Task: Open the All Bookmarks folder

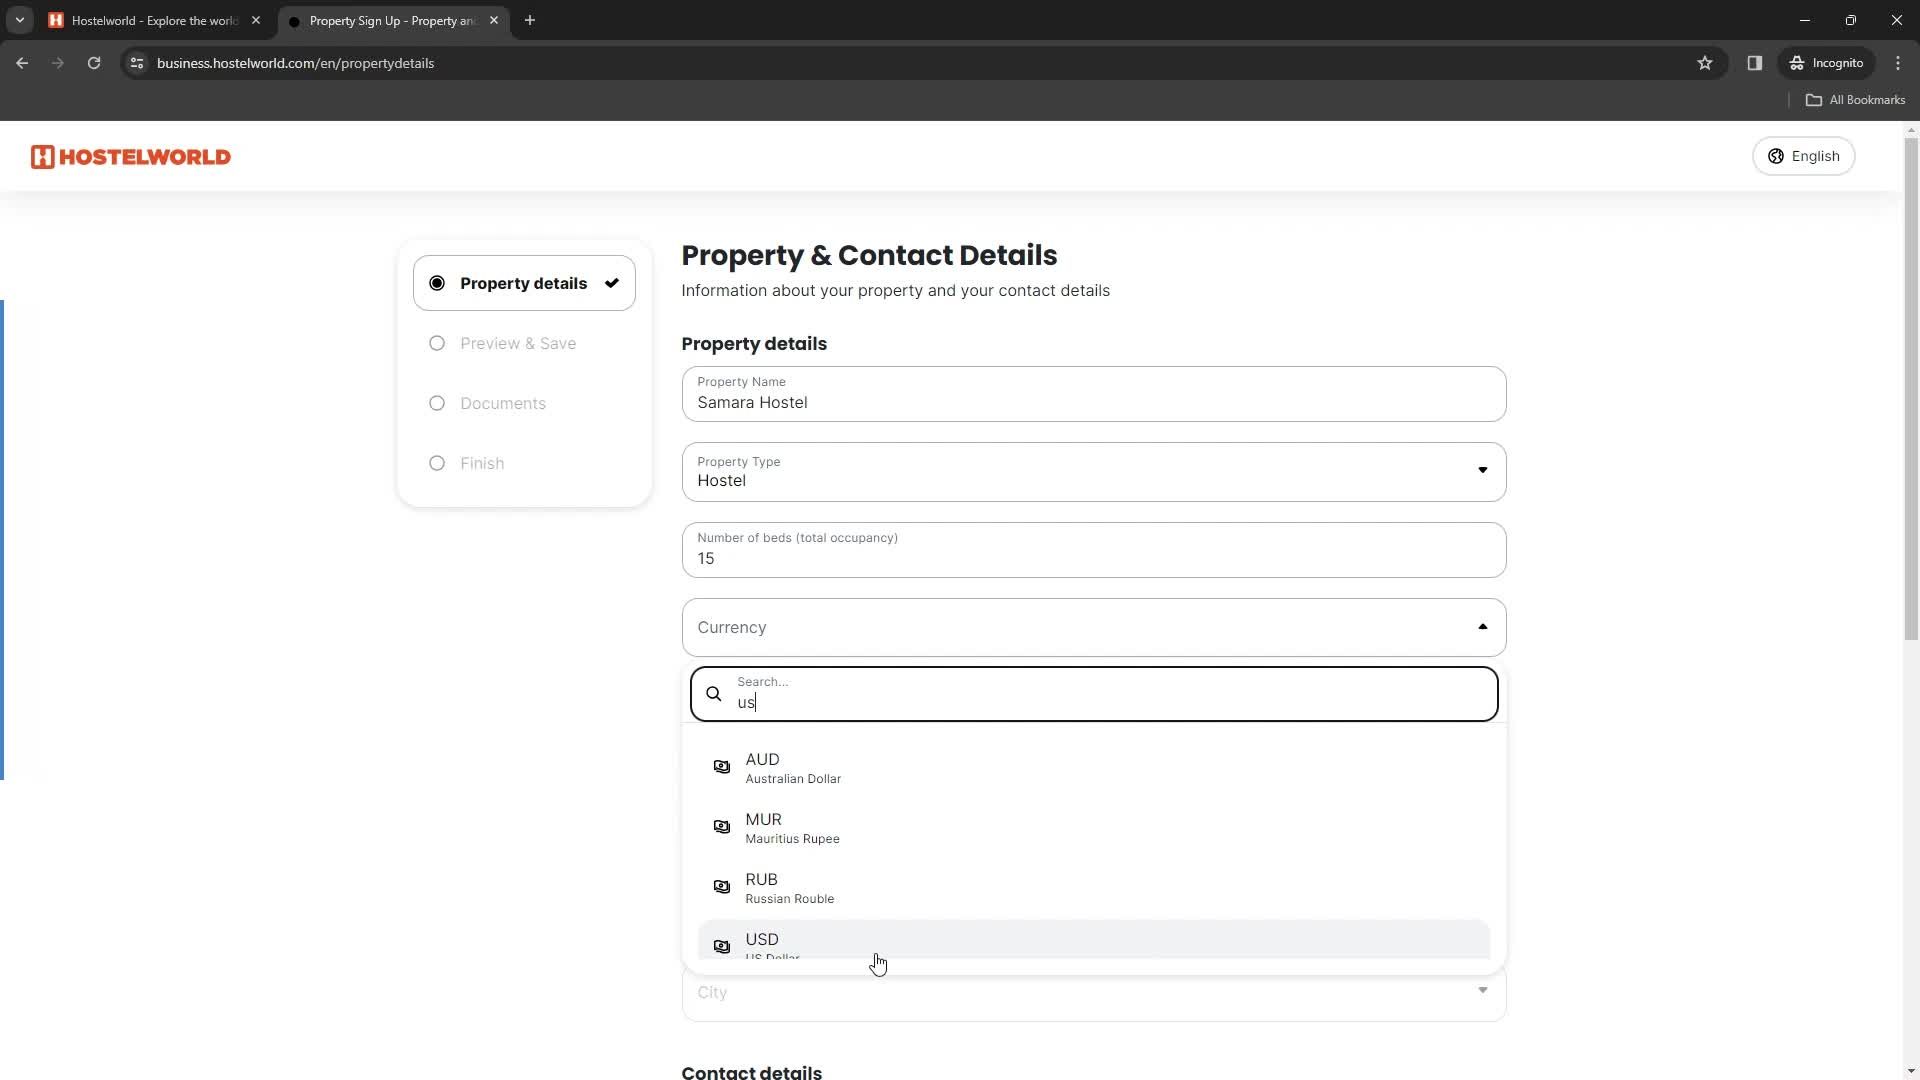Action: [x=1856, y=100]
